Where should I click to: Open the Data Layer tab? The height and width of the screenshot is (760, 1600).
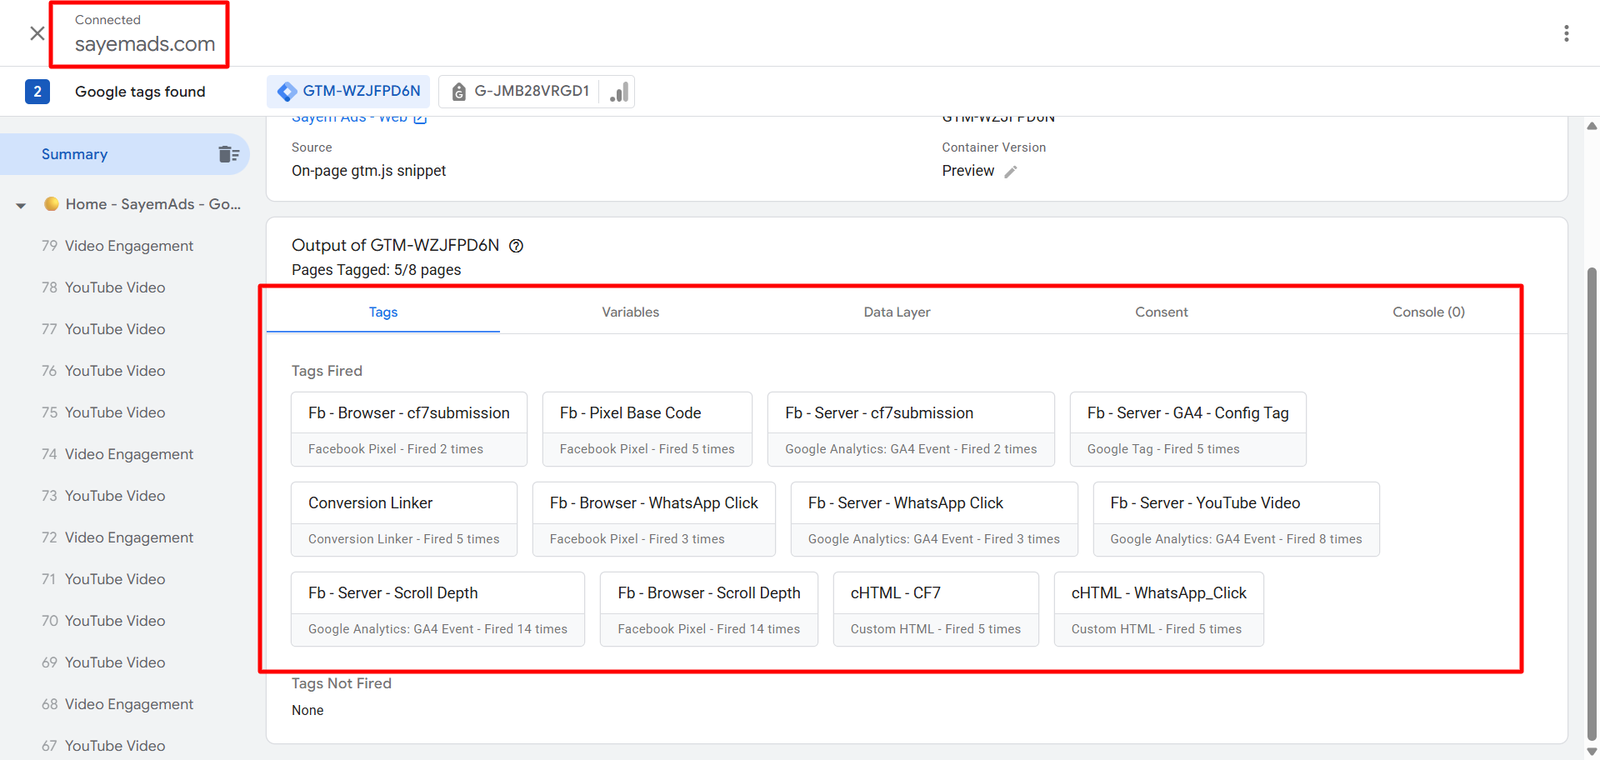[896, 312]
